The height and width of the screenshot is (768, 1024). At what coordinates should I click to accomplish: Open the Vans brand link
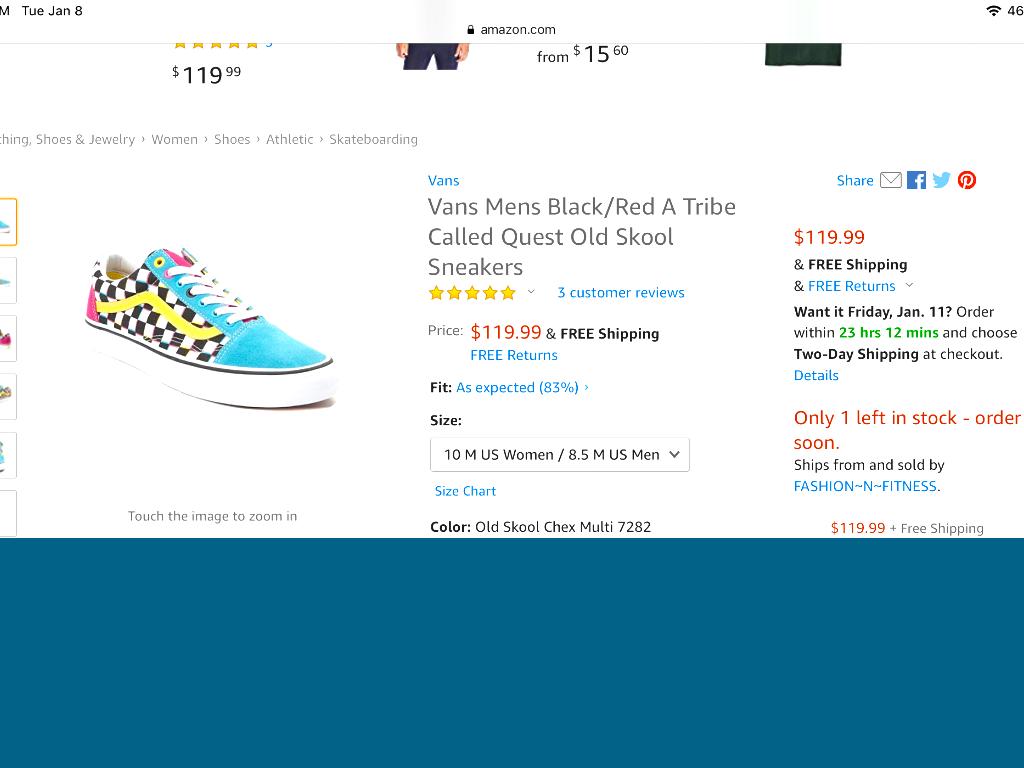[x=443, y=180]
